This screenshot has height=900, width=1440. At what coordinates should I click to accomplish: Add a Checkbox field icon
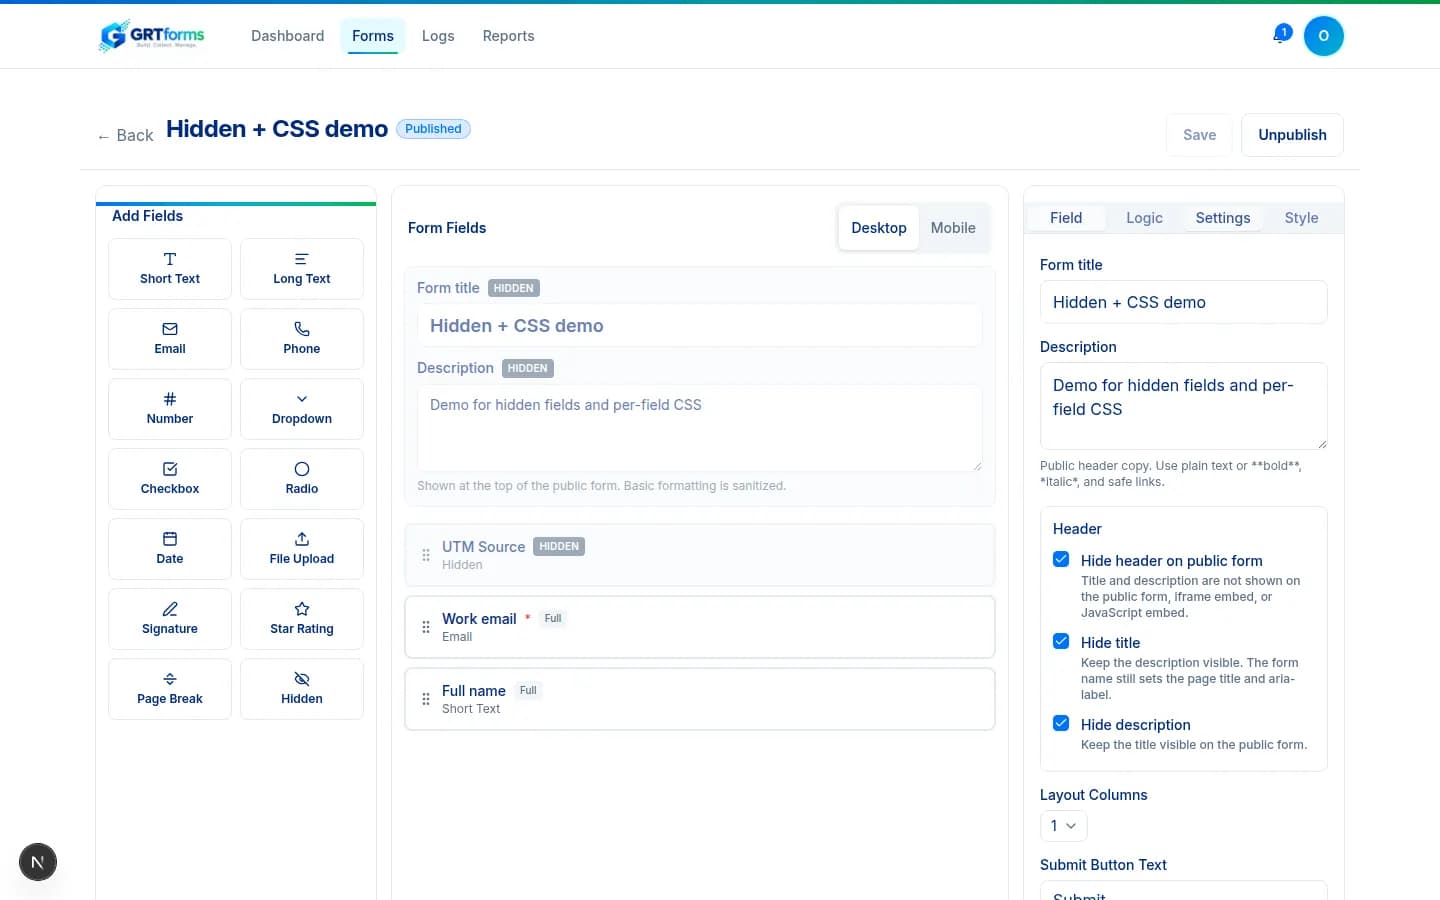(x=170, y=469)
